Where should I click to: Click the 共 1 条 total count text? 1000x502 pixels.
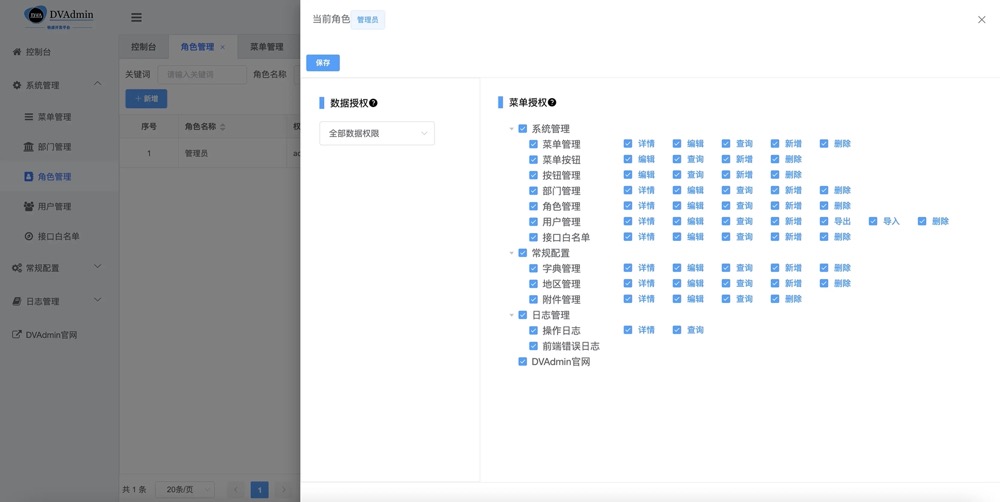(134, 490)
